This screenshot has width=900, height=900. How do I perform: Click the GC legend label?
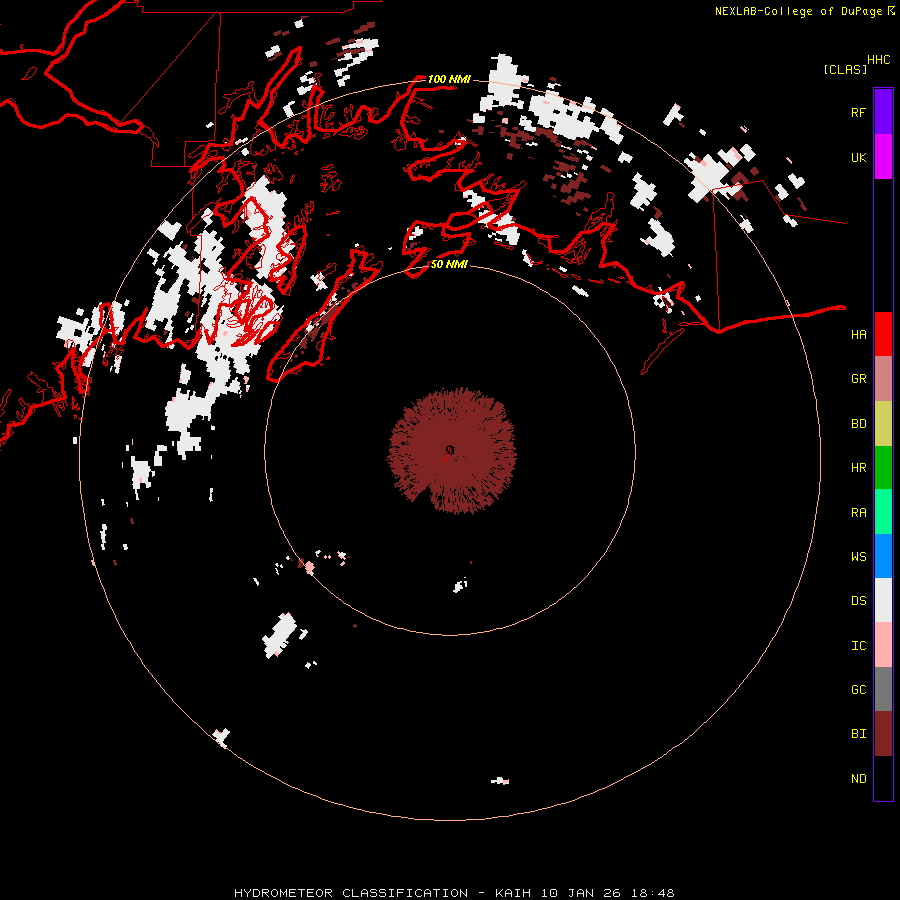(858, 690)
